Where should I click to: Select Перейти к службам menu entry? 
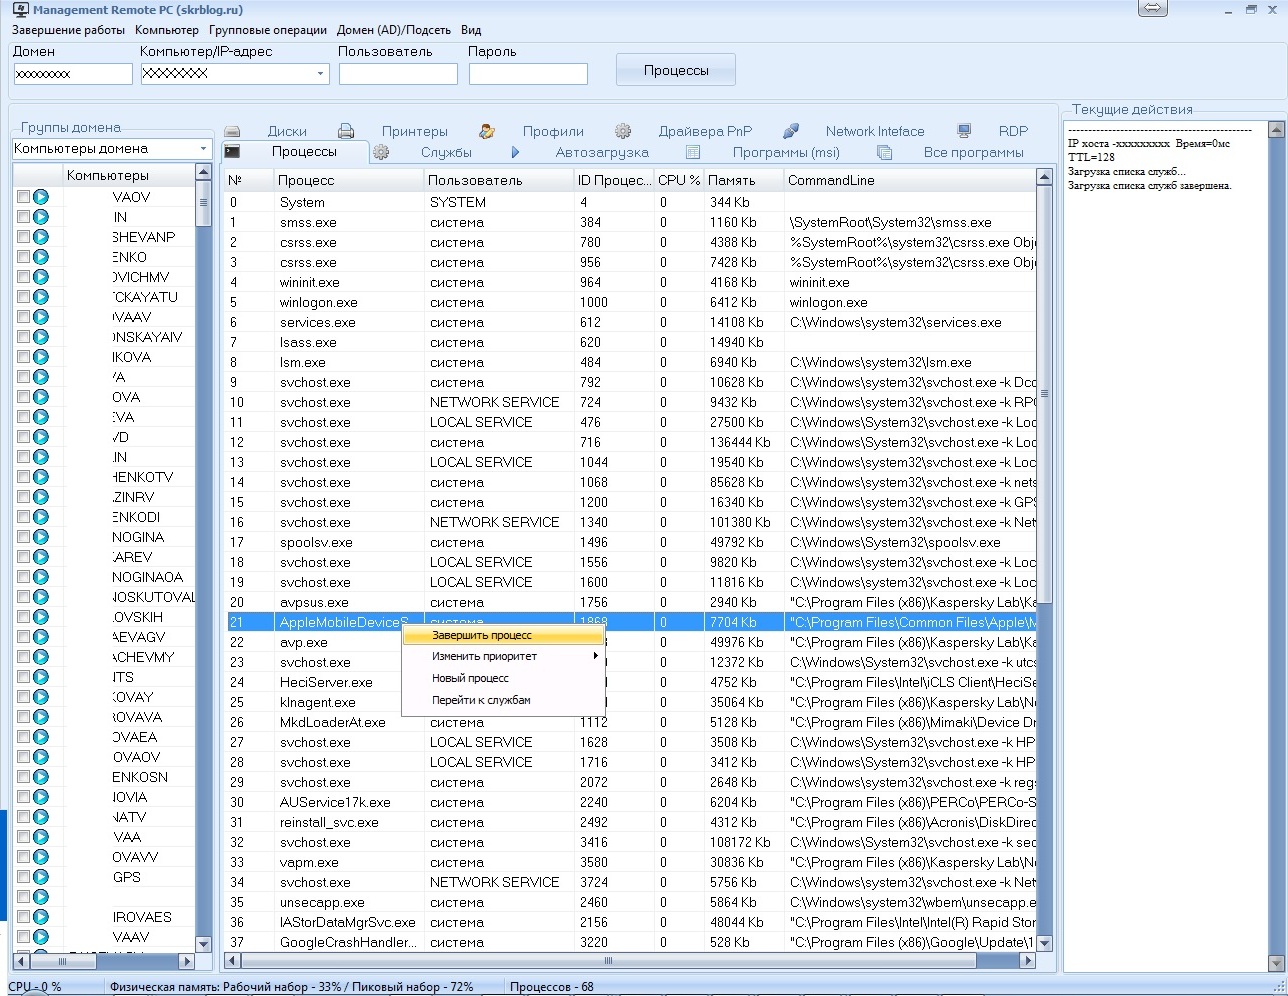click(481, 700)
